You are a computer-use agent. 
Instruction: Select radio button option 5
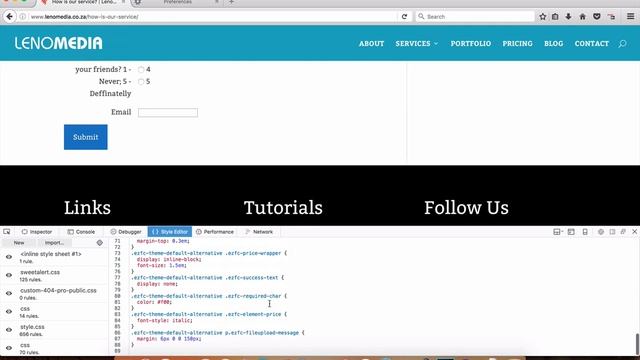coord(141,82)
